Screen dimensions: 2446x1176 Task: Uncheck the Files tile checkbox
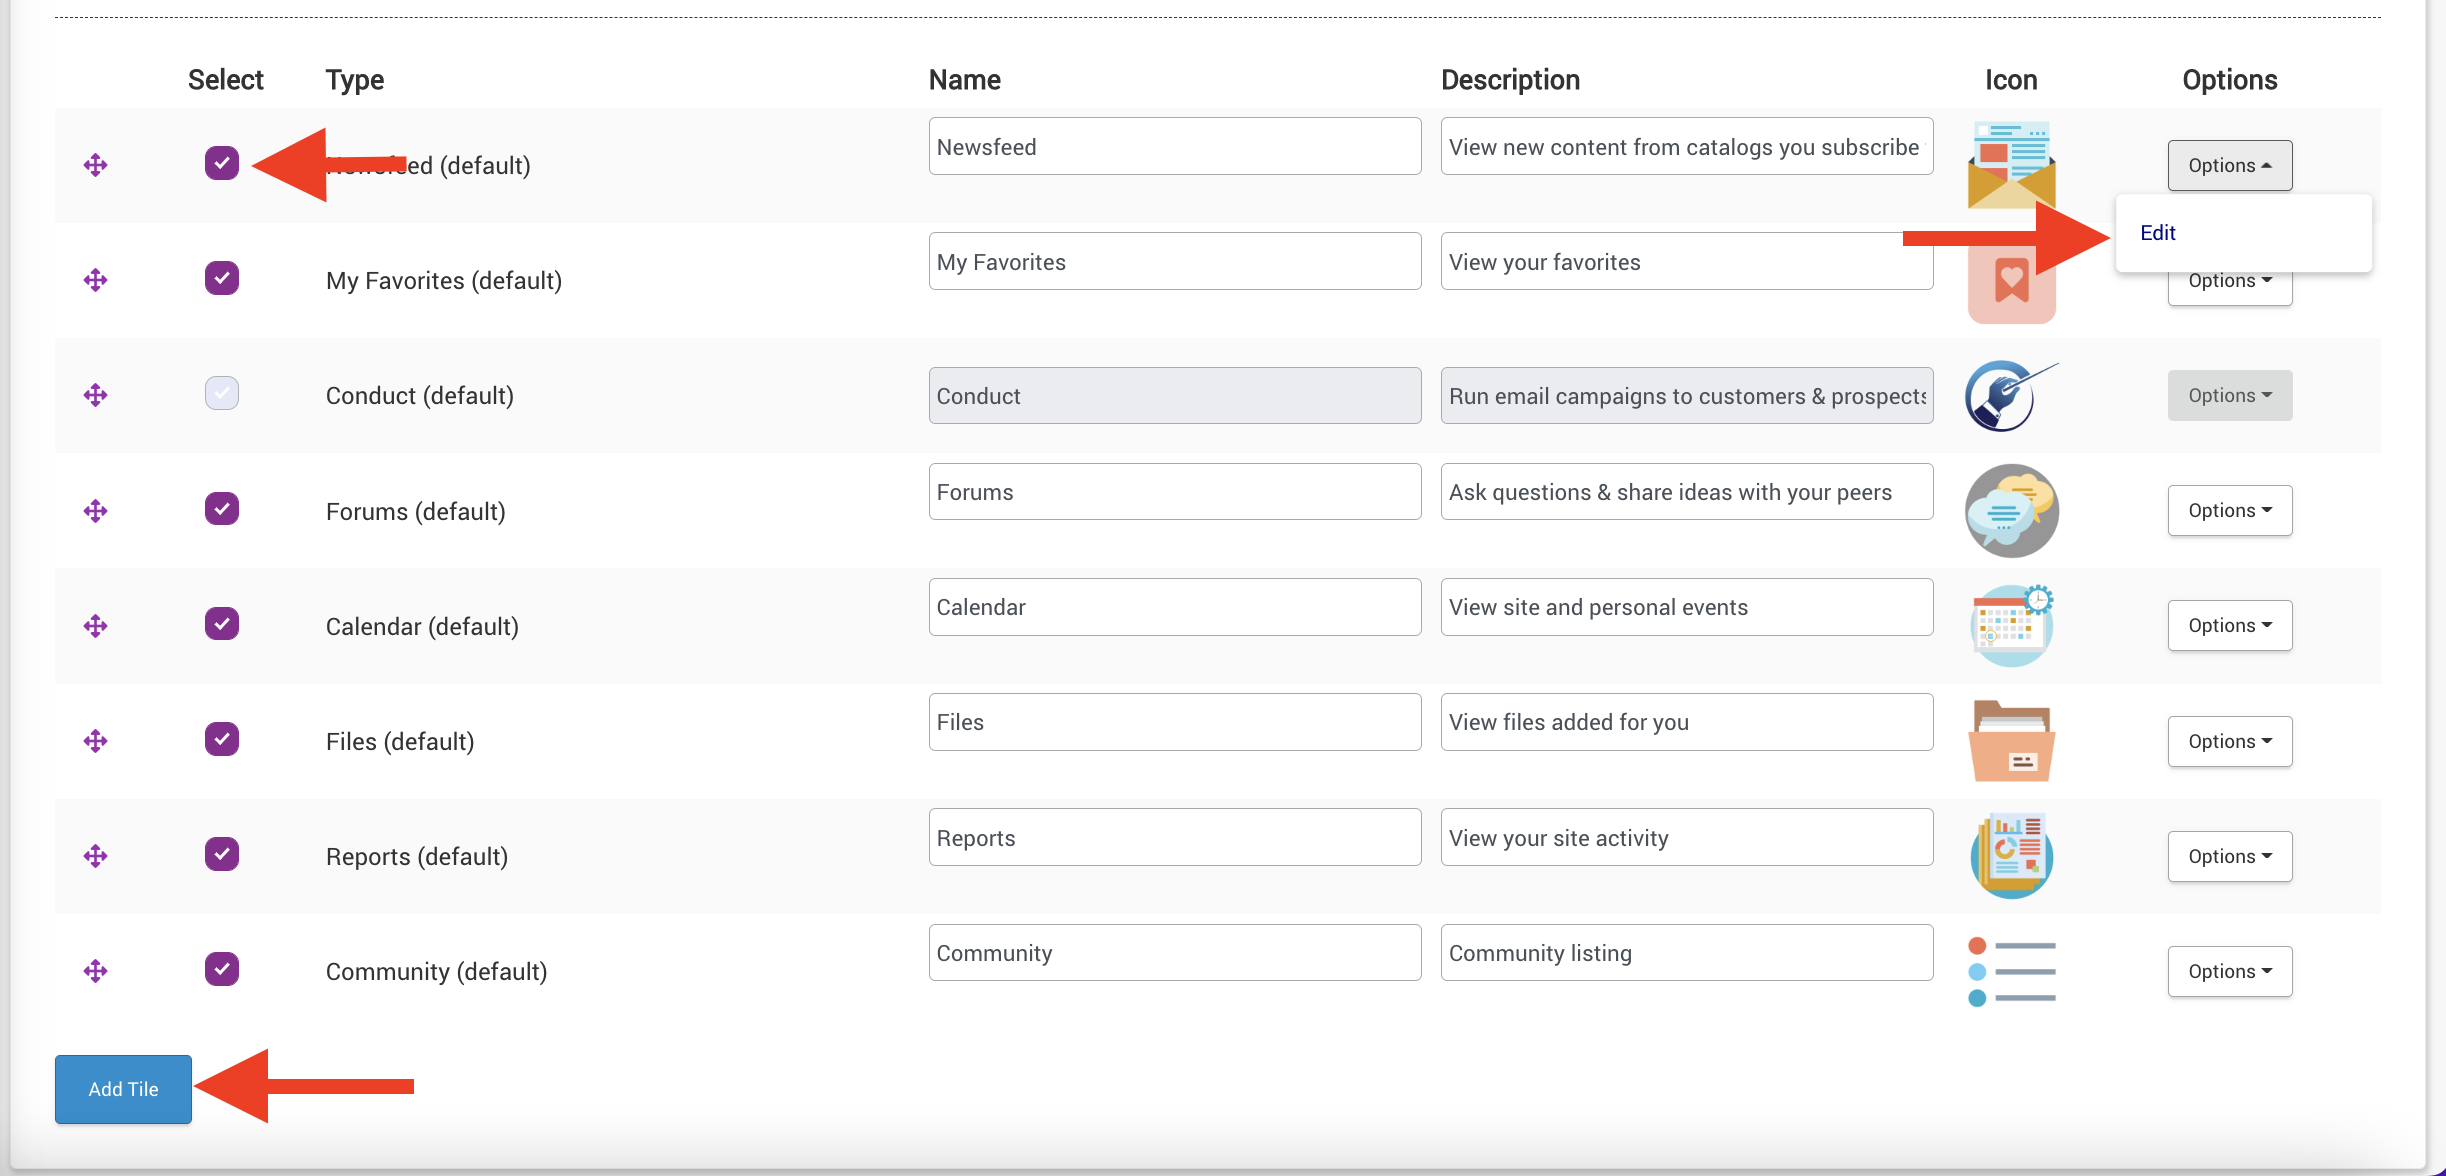point(222,739)
